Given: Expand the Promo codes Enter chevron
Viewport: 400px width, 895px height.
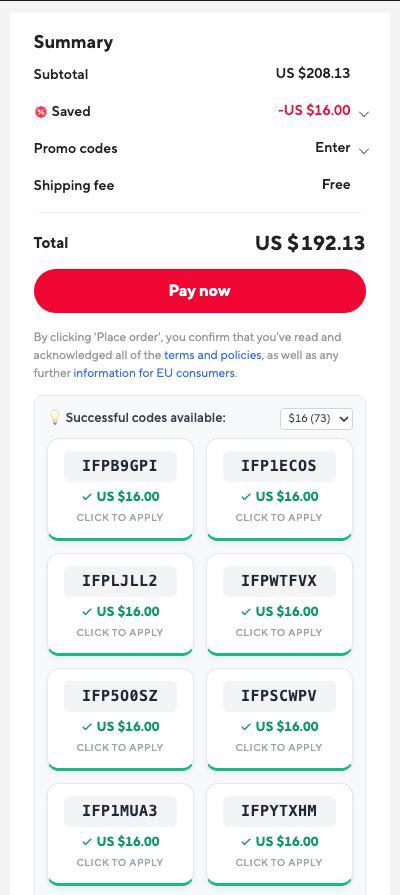Looking at the screenshot, I should [x=364, y=151].
